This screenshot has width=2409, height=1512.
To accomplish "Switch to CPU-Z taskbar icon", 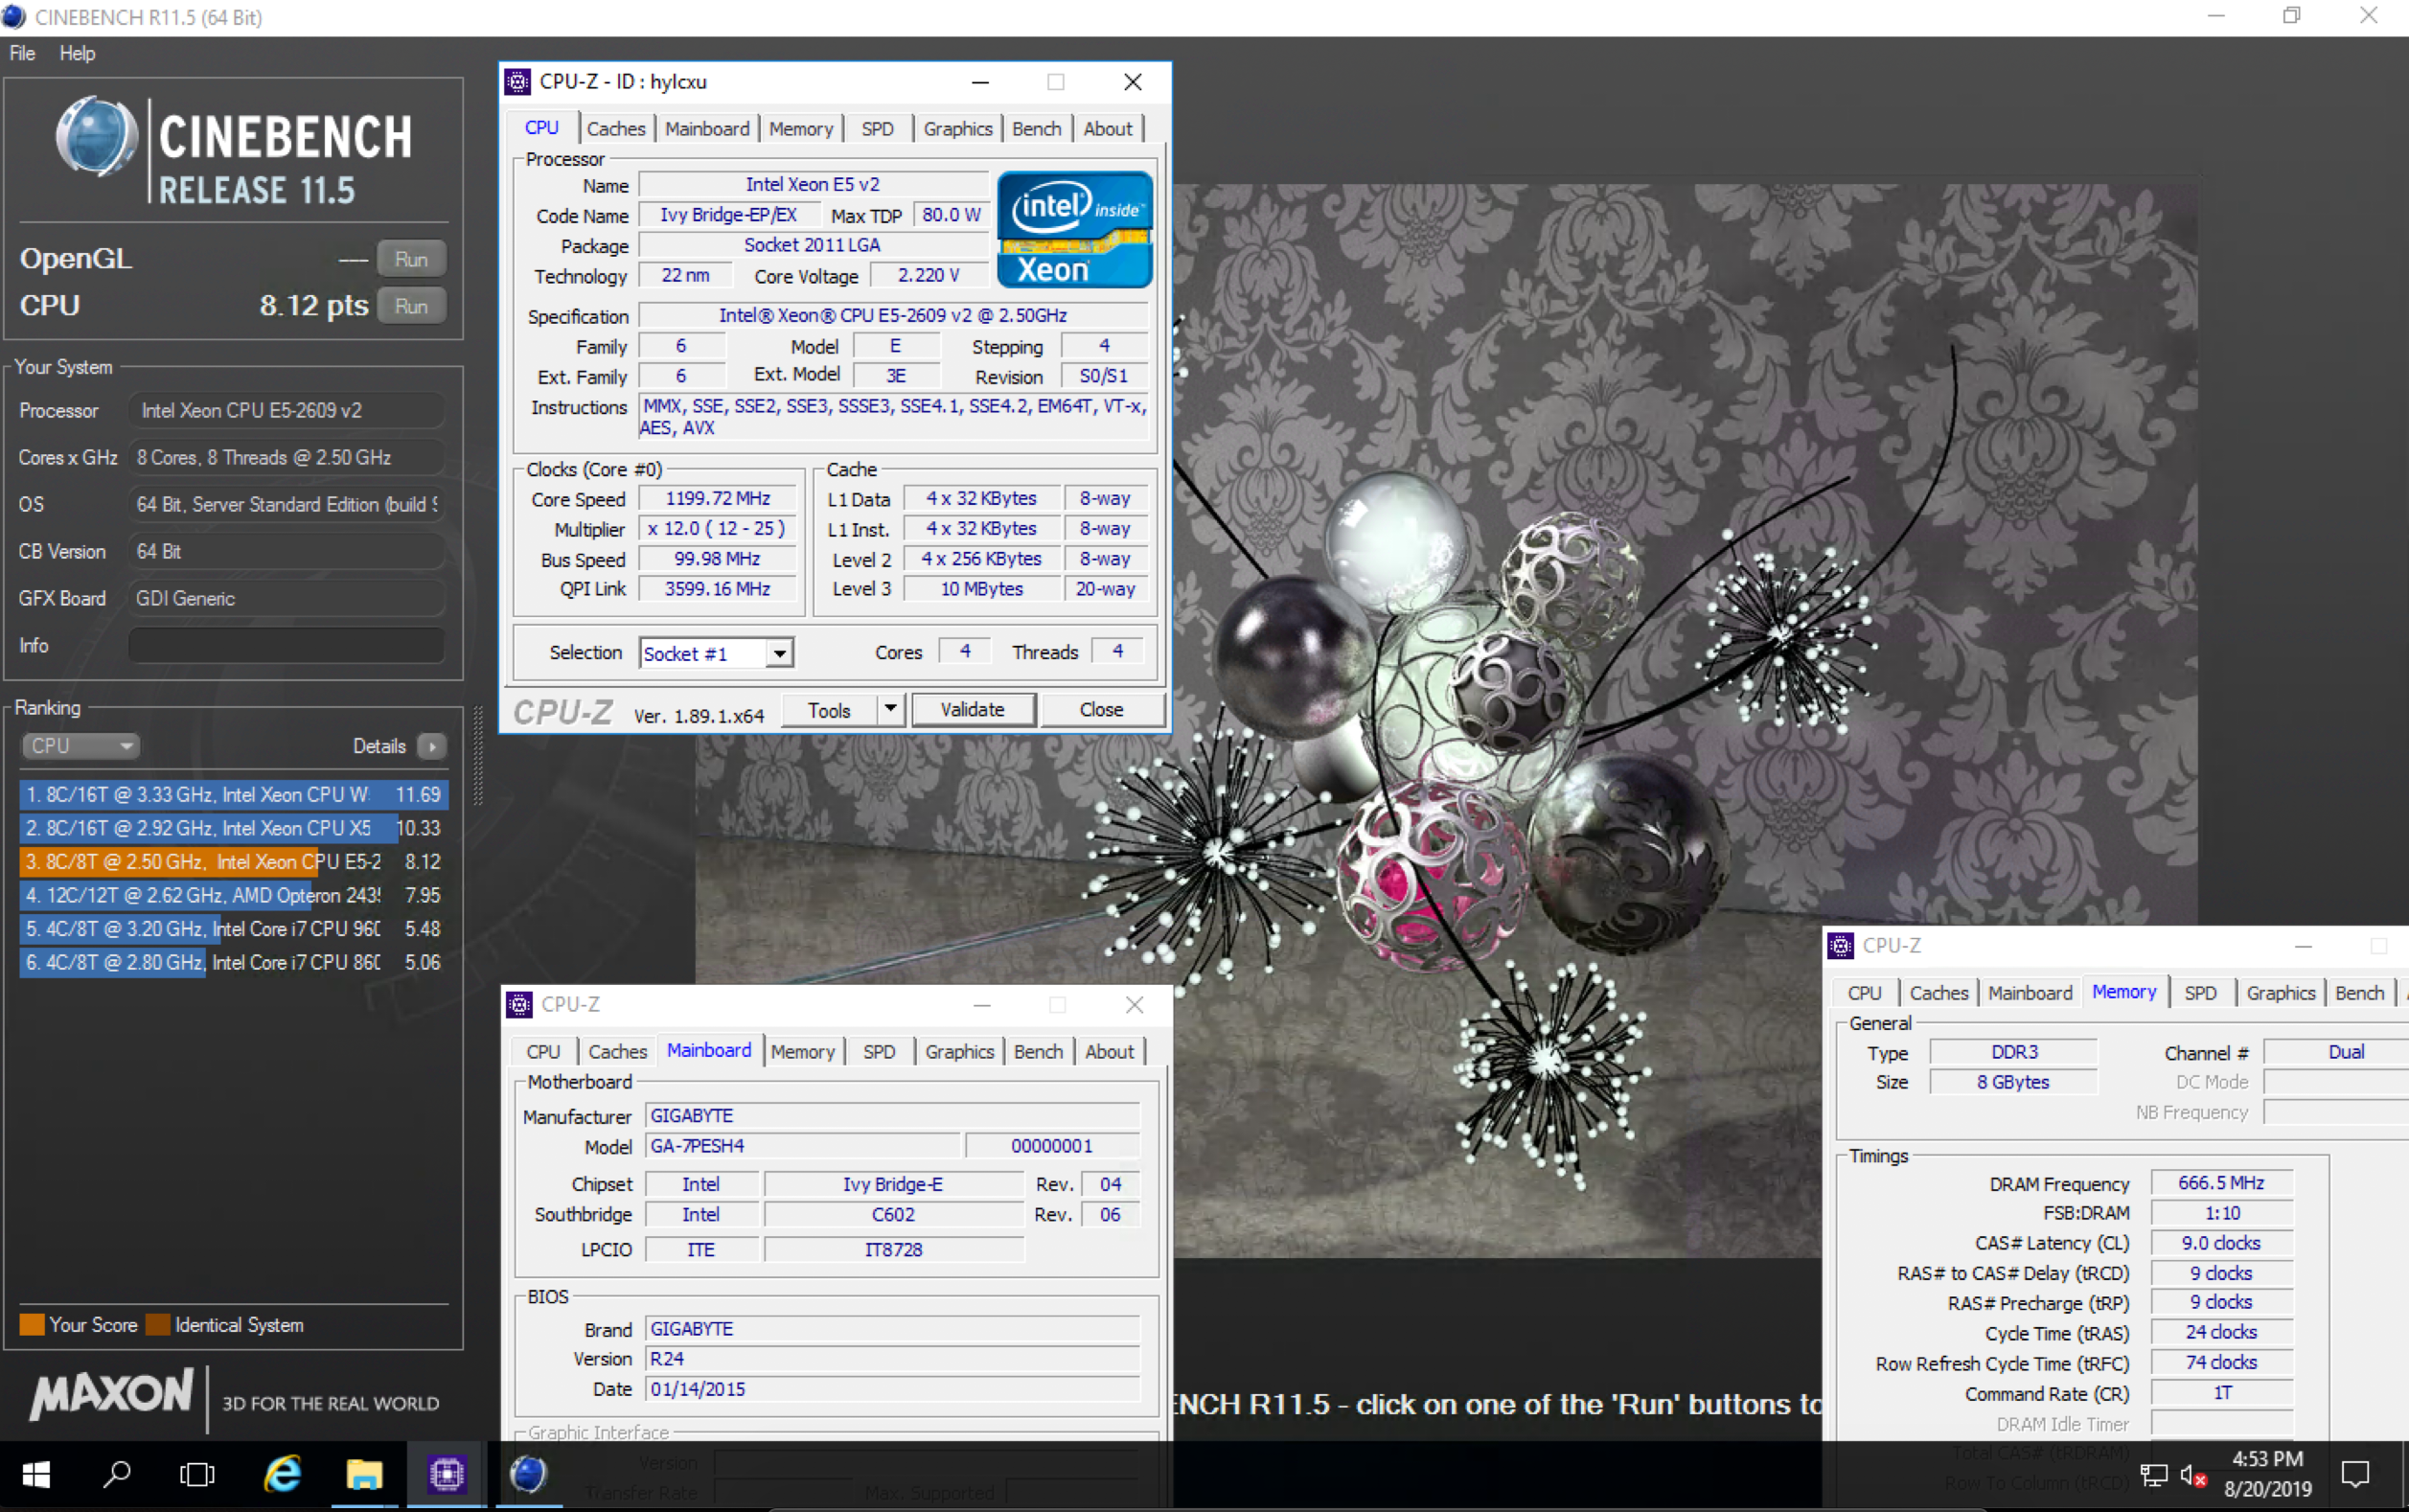I will [x=446, y=1475].
